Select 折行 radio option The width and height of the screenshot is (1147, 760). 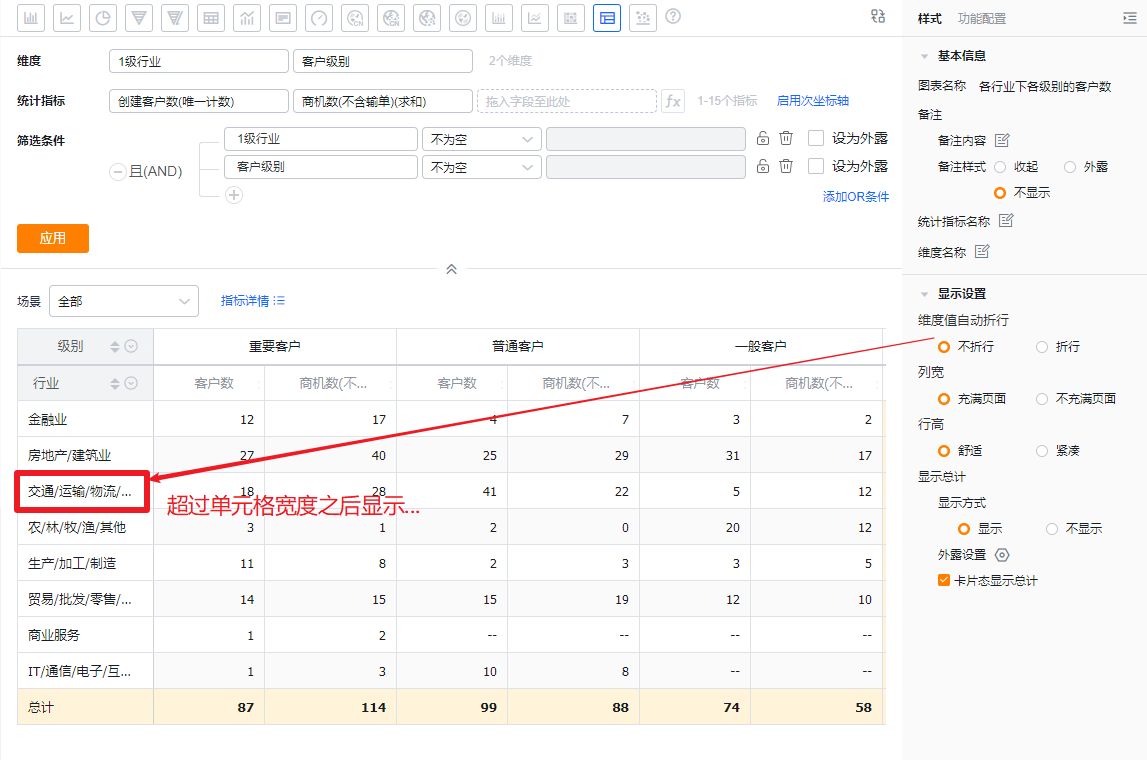point(1042,347)
